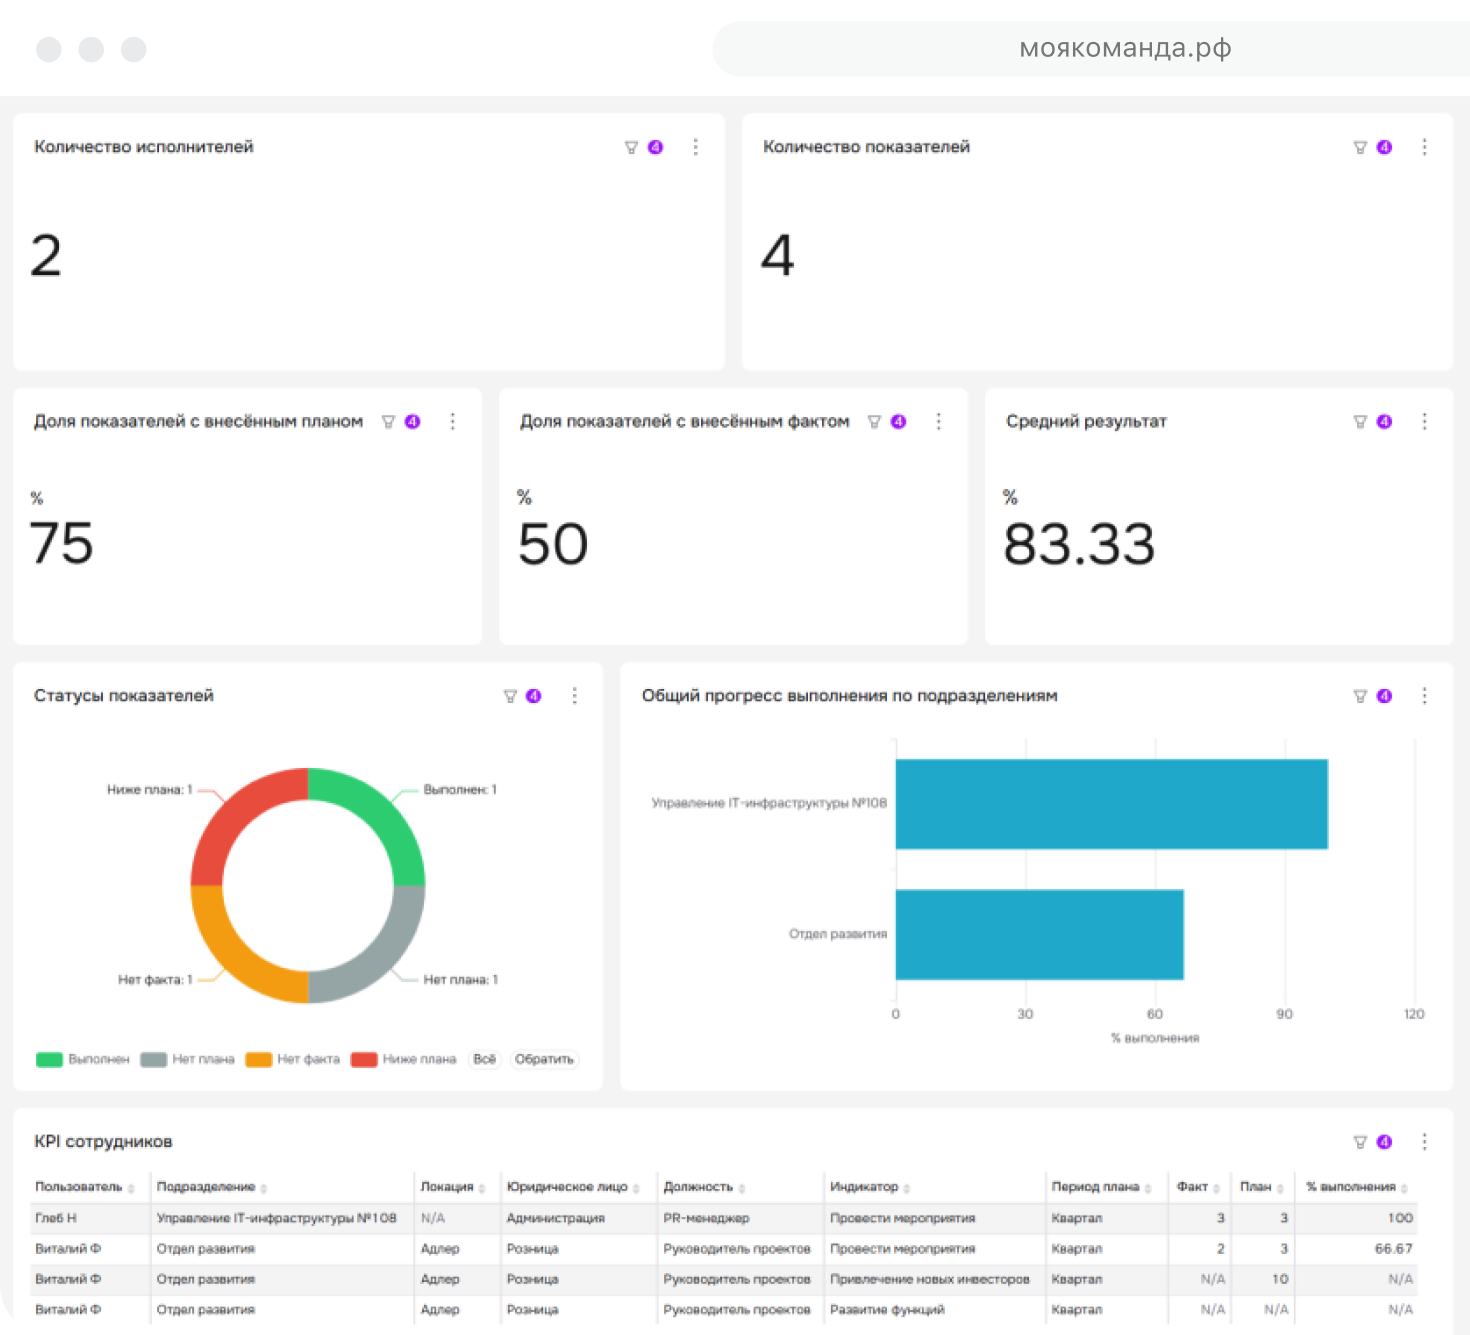The width and height of the screenshot is (1470, 1335).
Task: Click filter icon on Общий прогресс card
Action: coord(1360,696)
